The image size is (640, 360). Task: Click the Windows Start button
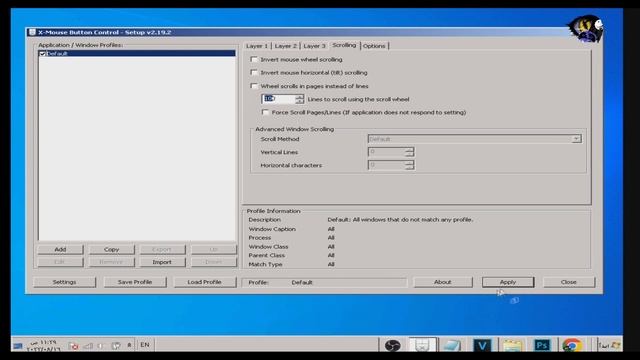609,345
